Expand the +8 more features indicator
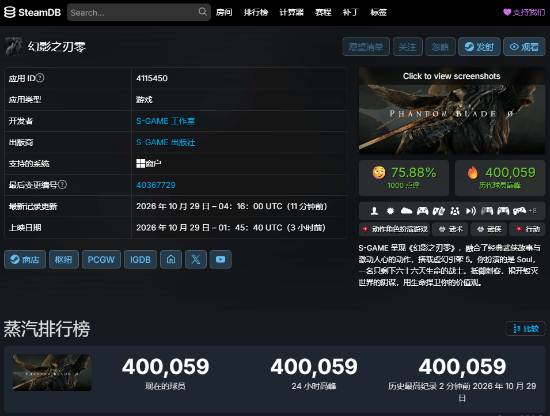The height and width of the screenshot is (416, 550). [532, 211]
